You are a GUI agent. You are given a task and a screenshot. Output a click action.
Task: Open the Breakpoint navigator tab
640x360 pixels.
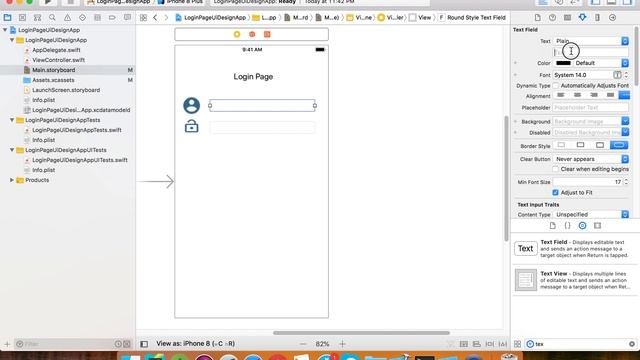coord(112,18)
